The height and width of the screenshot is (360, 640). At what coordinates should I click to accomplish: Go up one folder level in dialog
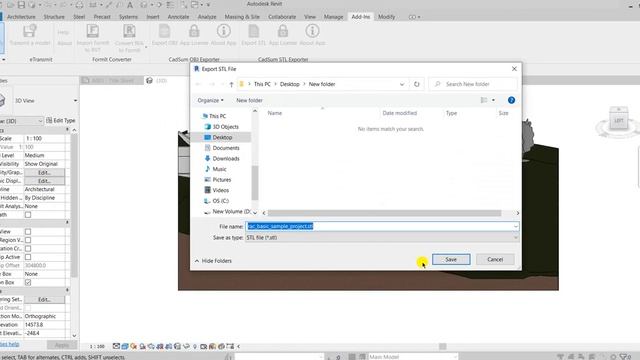231,84
